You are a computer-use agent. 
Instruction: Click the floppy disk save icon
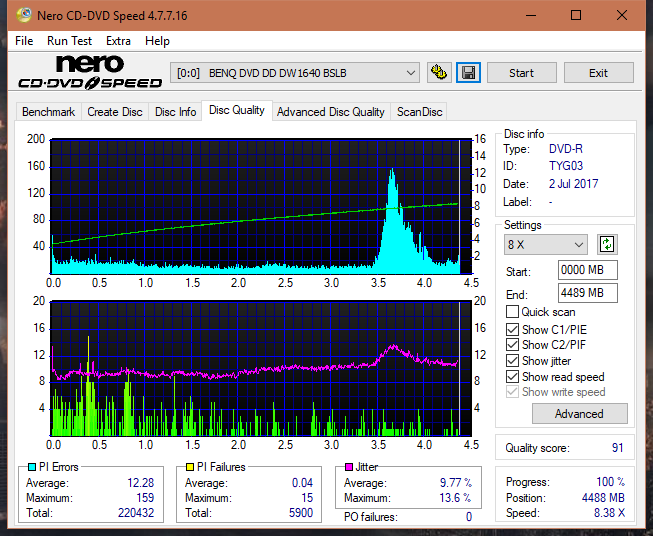(x=468, y=73)
